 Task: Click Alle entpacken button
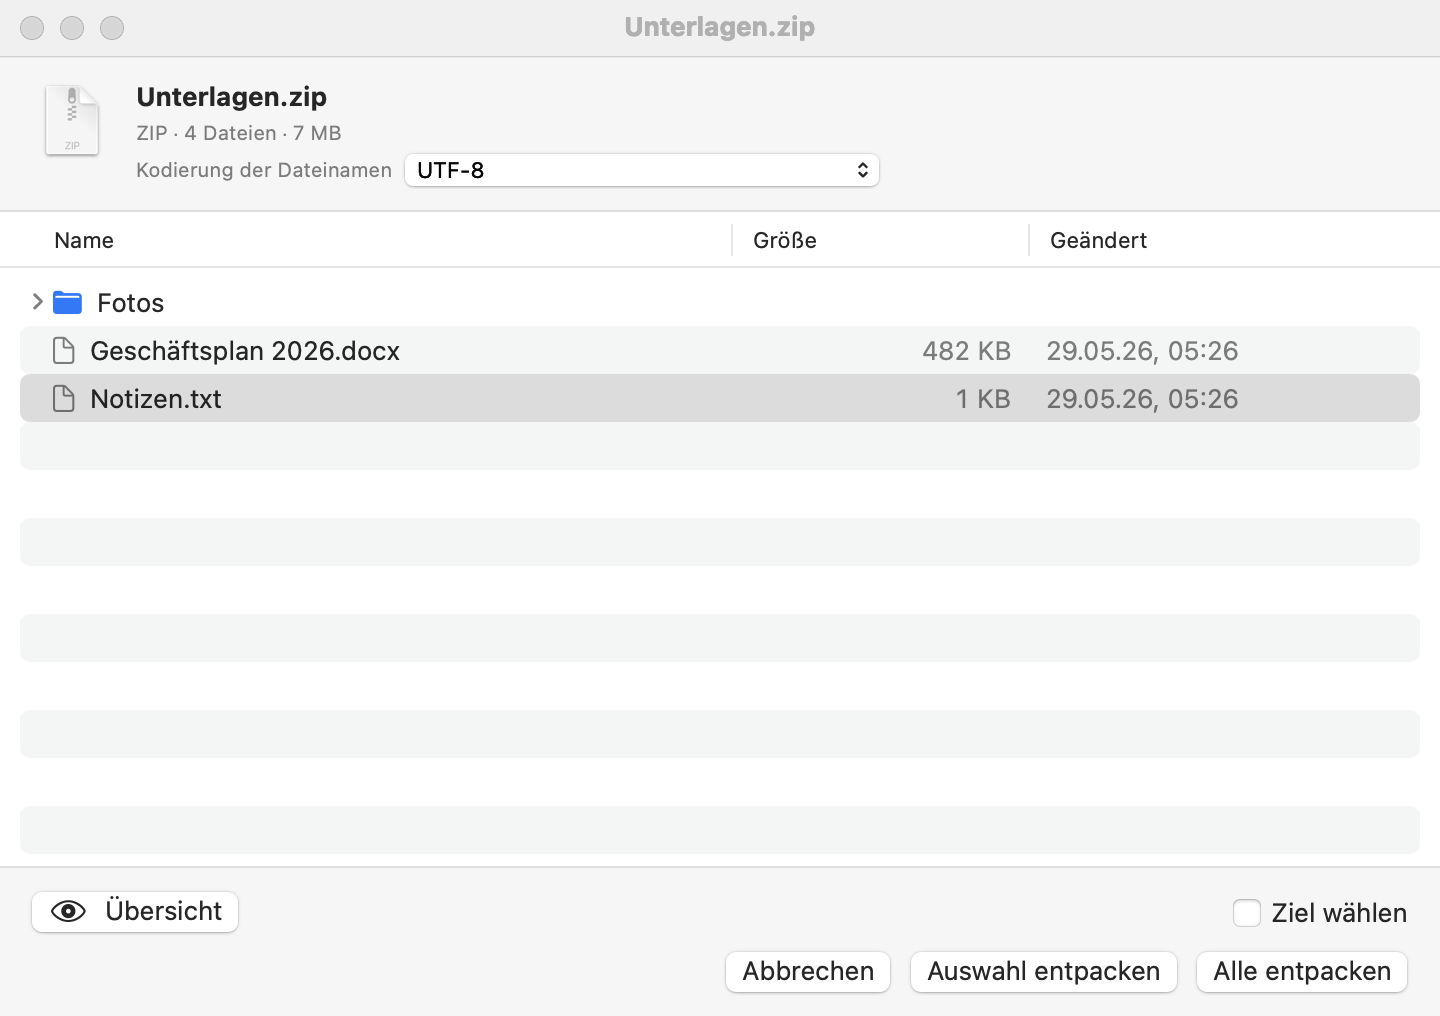pyautogui.click(x=1302, y=972)
